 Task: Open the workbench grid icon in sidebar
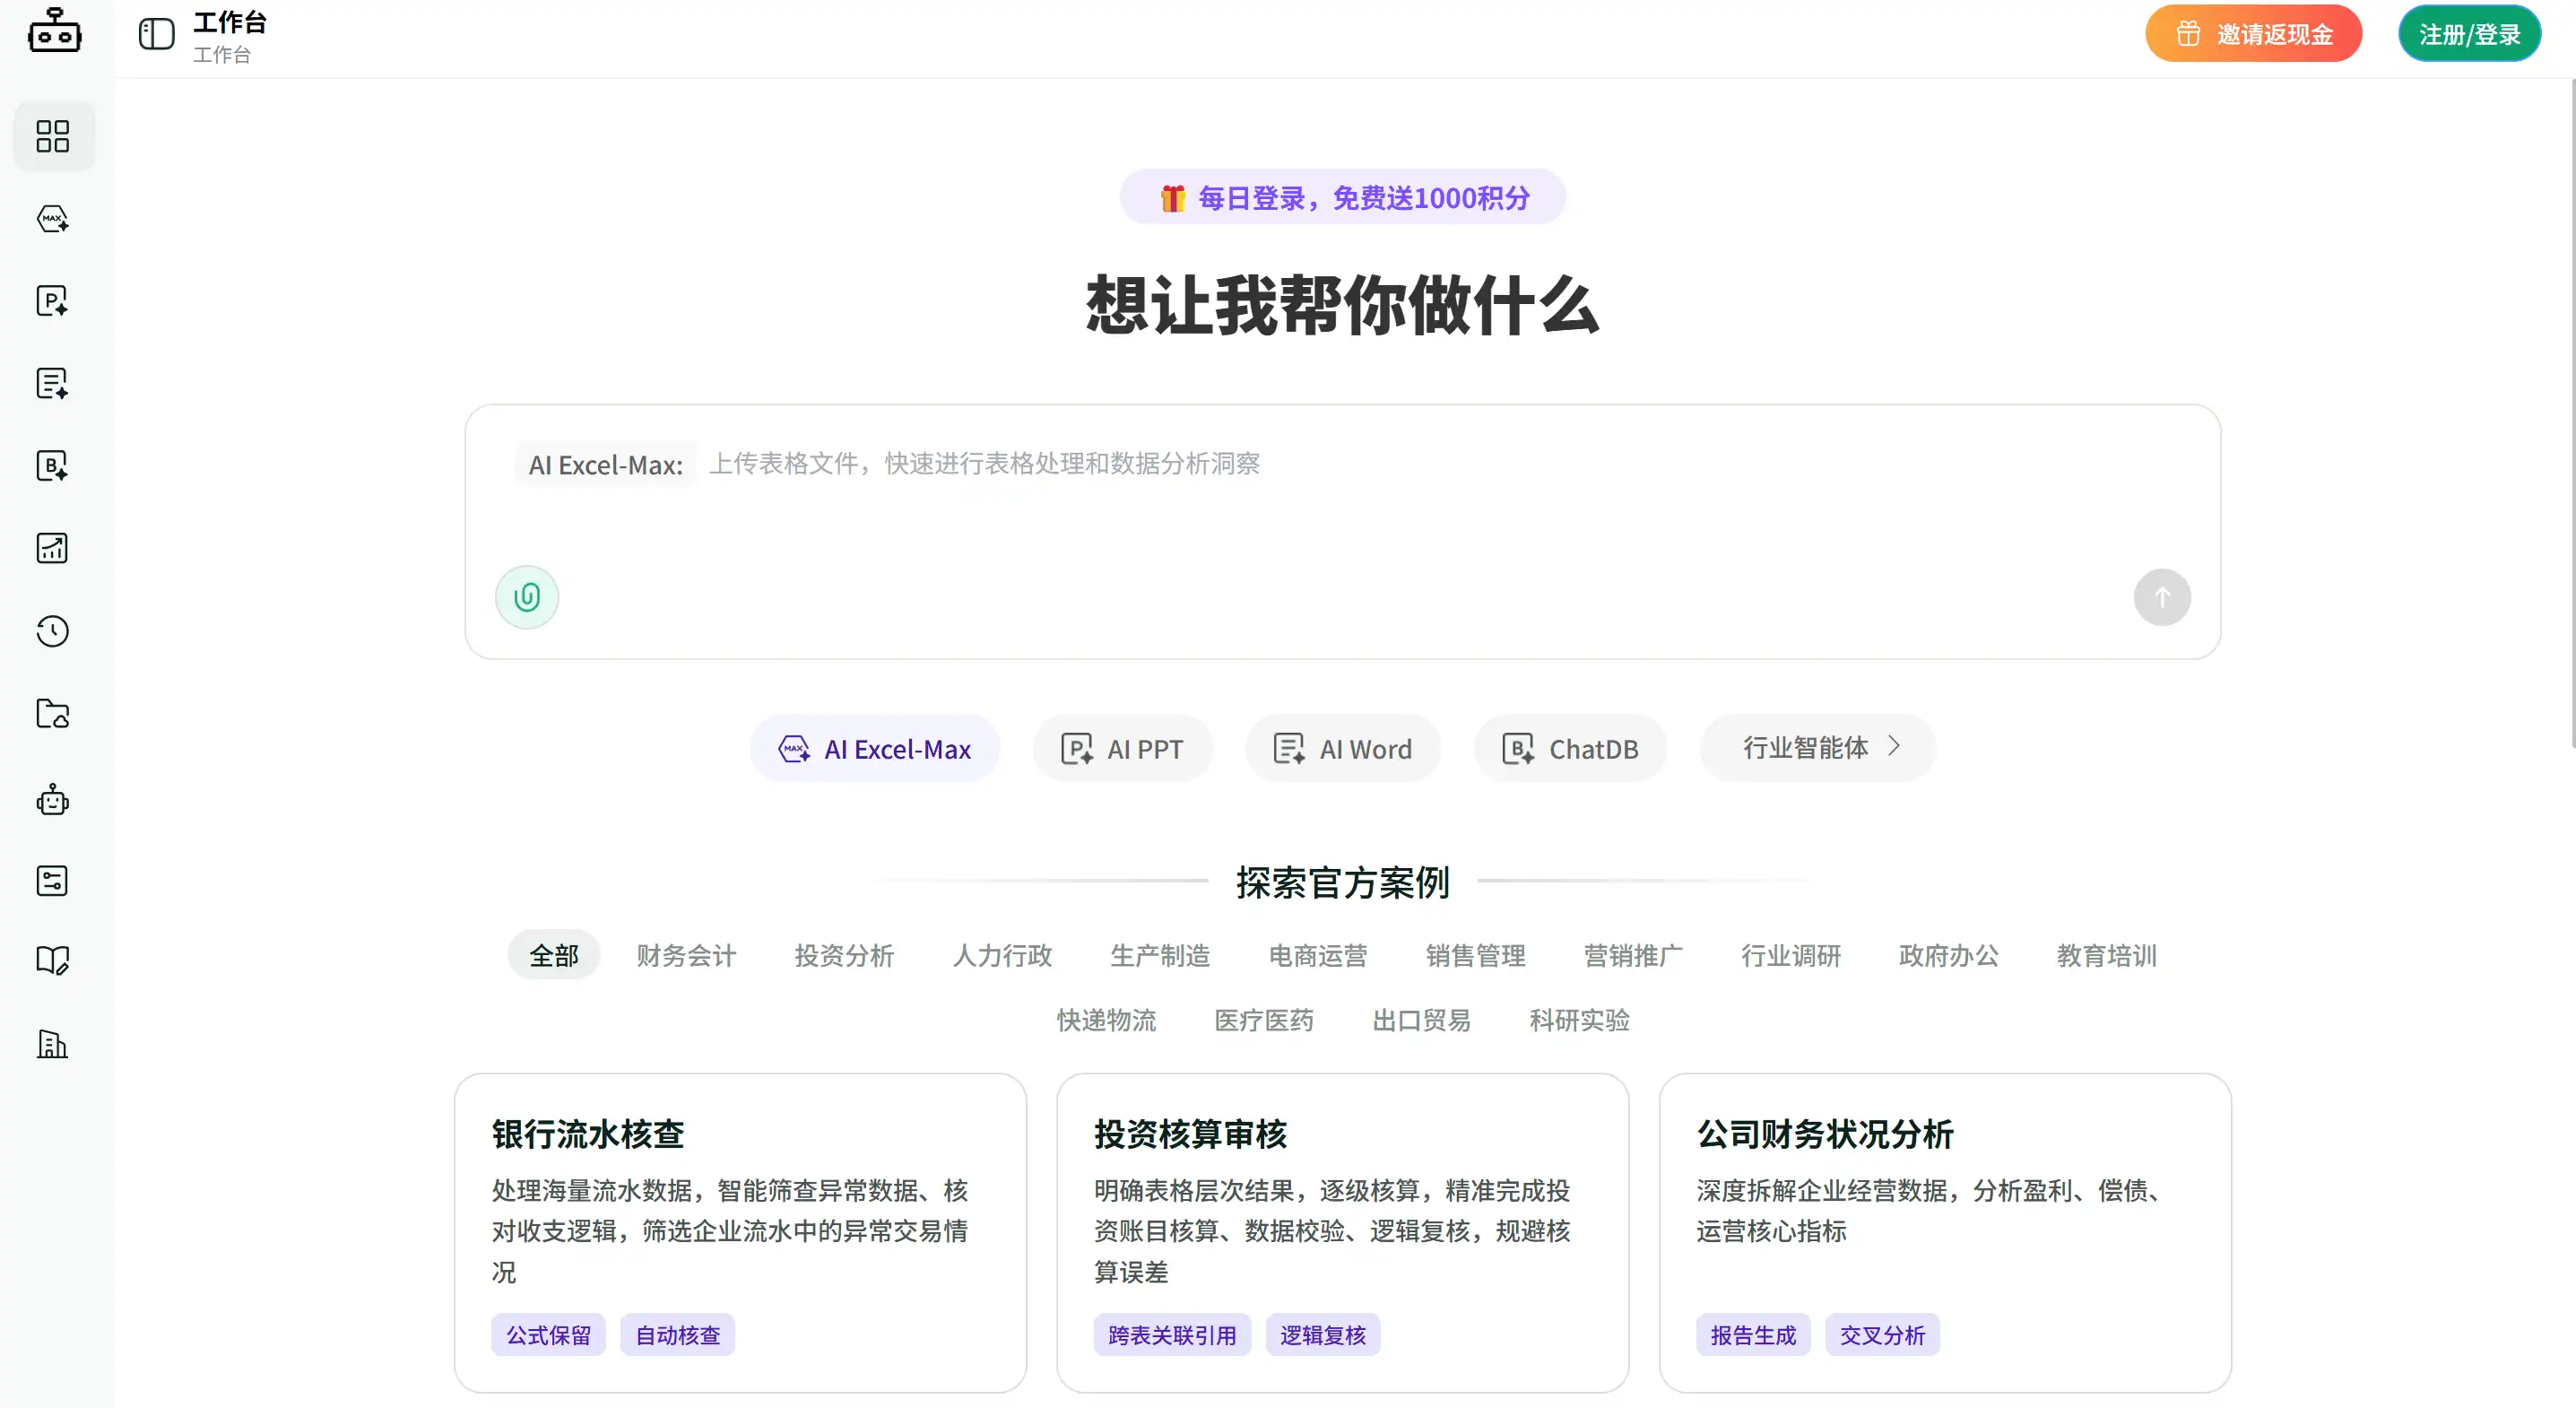pos(53,136)
